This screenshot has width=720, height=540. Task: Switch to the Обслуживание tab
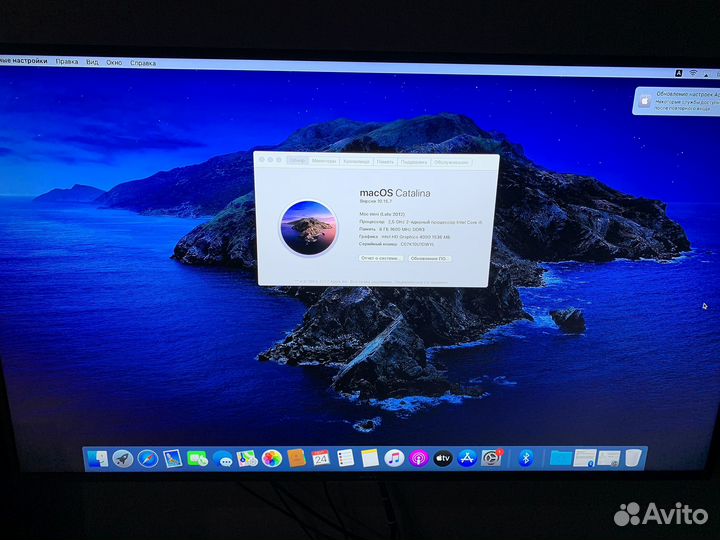[x=451, y=163]
